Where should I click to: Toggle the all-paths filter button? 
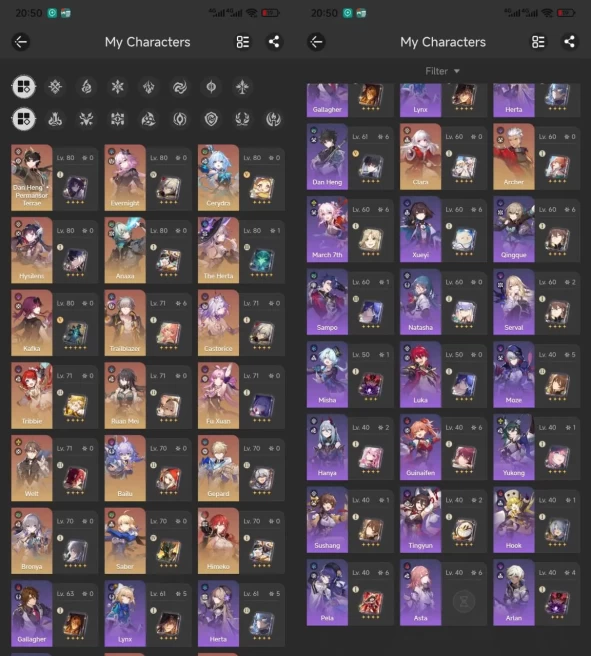[x=24, y=119]
